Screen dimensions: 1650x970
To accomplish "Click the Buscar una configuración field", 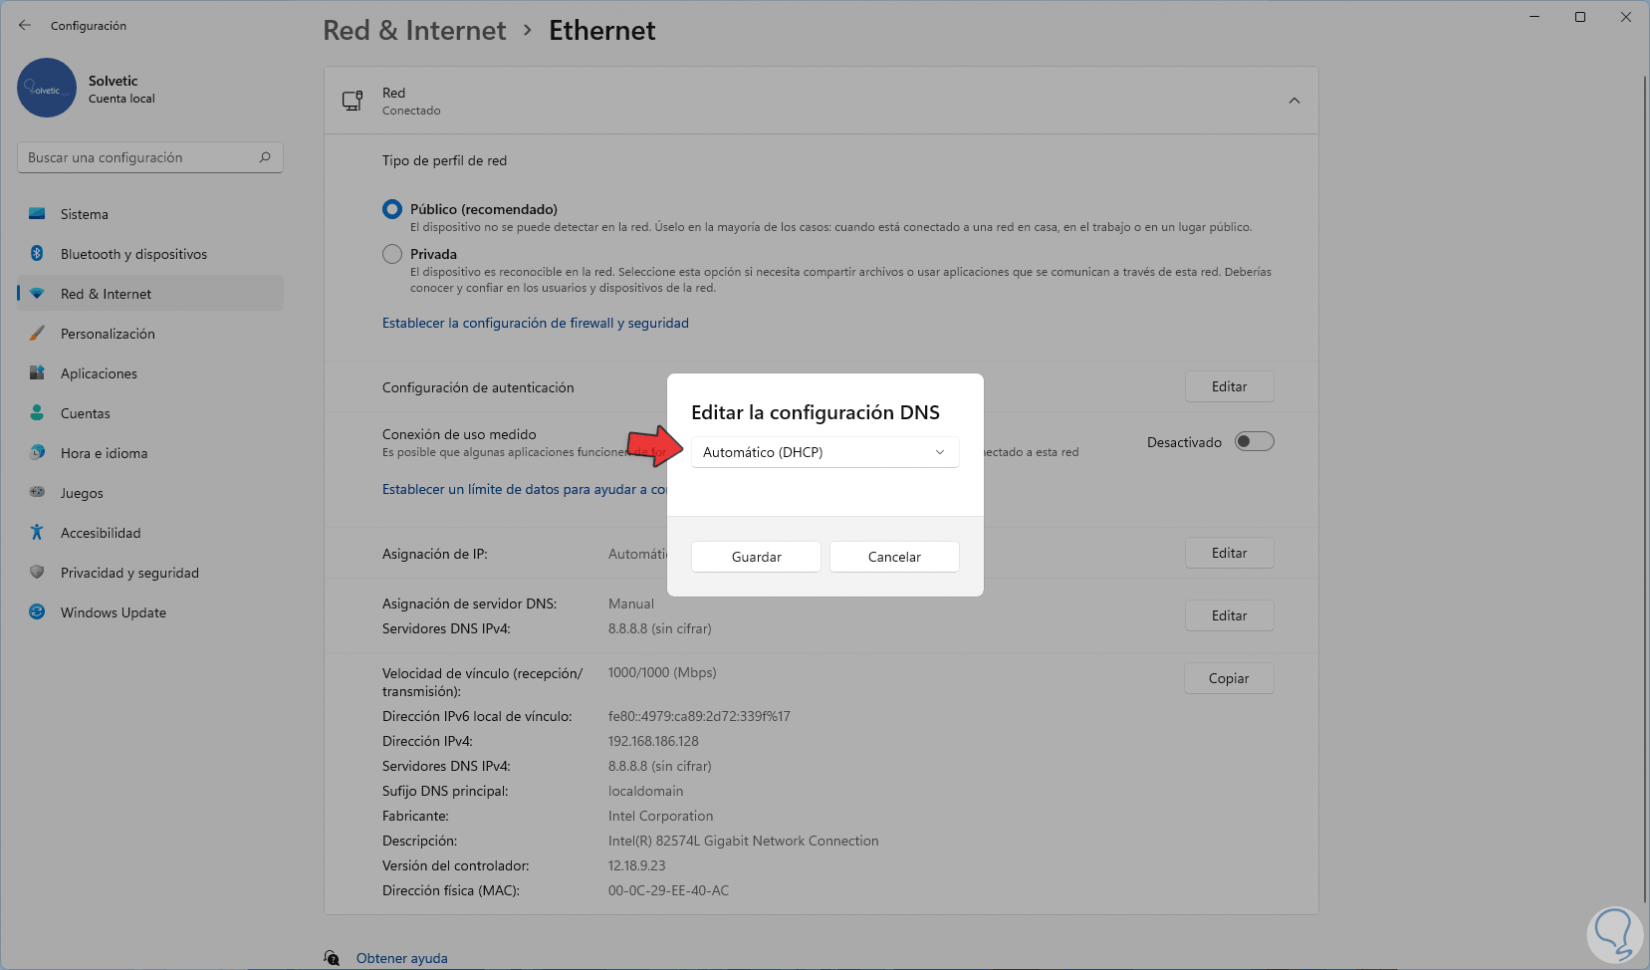I will point(138,157).
